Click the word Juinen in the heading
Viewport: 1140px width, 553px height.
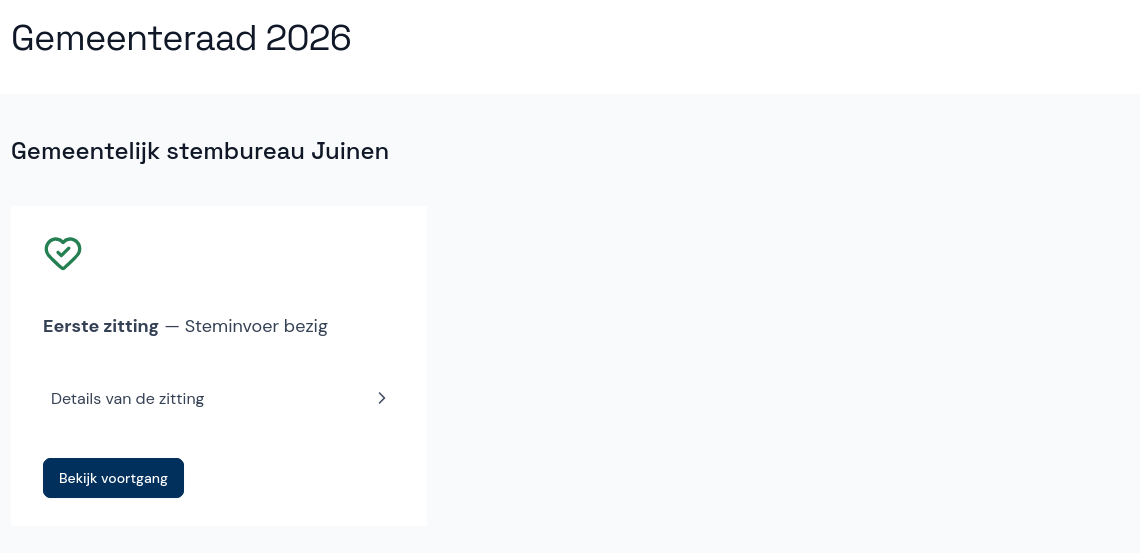pyautogui.click(x=350, y=151)
